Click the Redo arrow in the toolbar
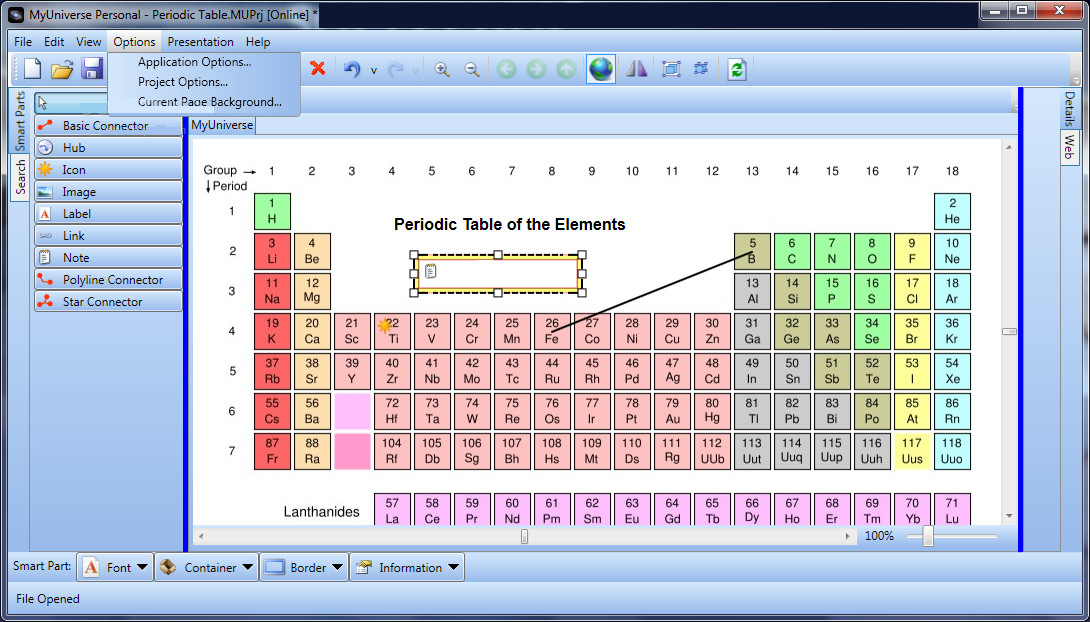Viewport: 1090px width, 622px height. 396,69
